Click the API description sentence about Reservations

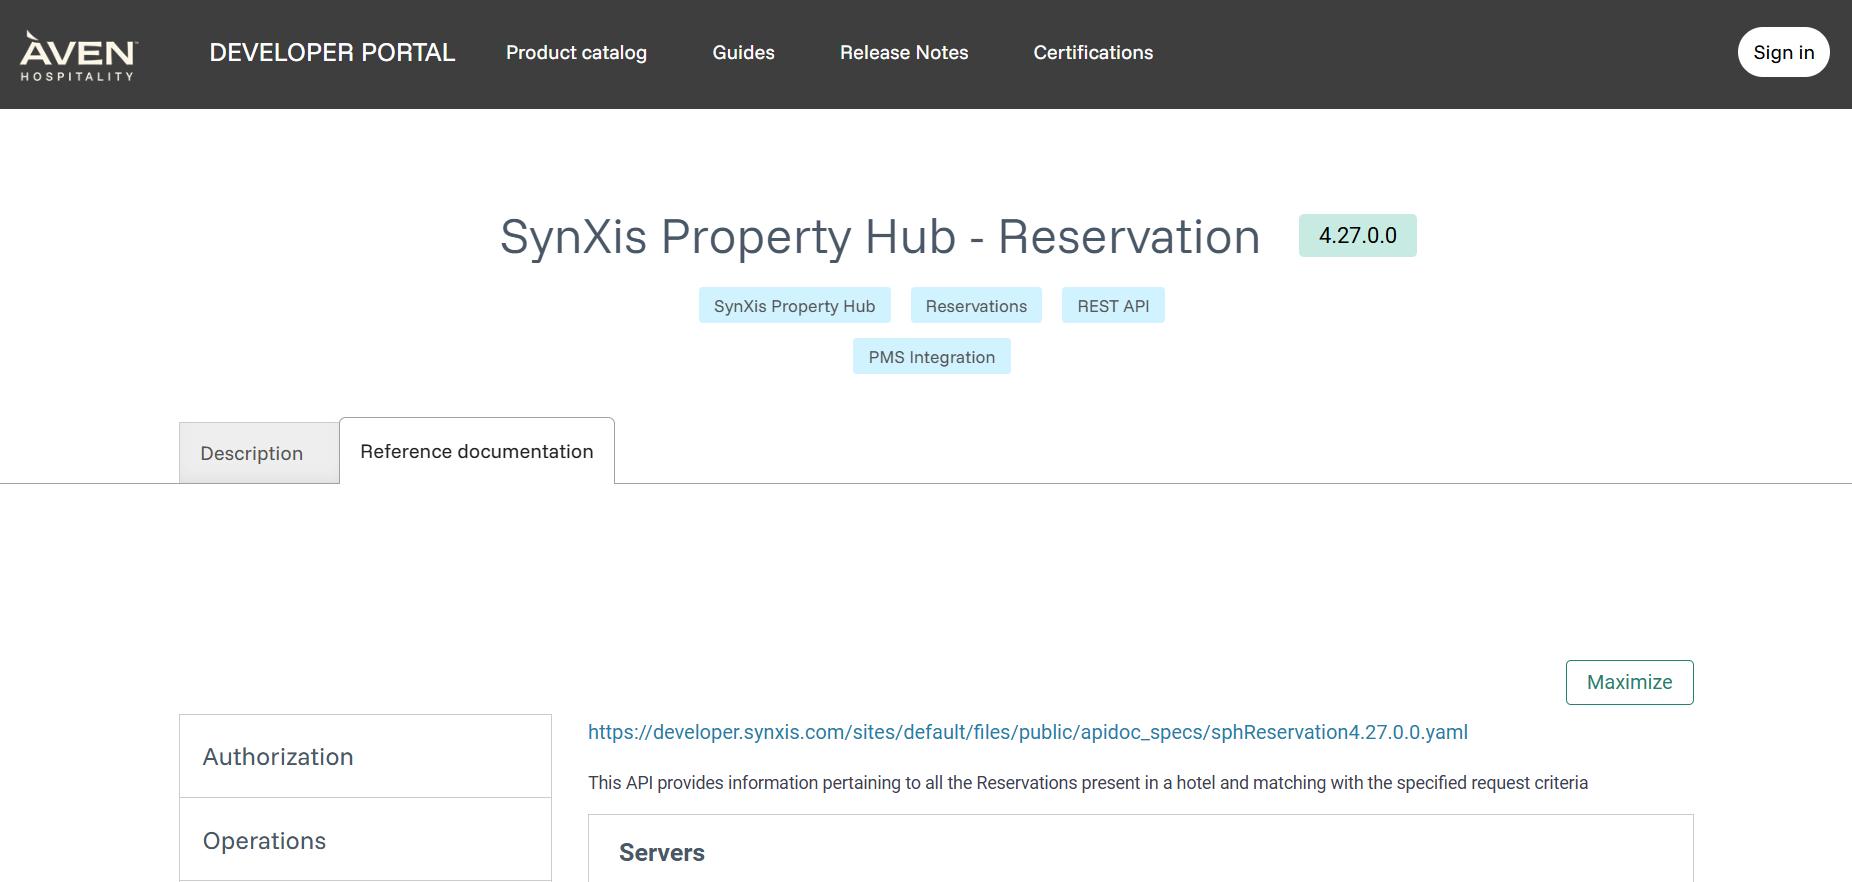[1087, 783]
